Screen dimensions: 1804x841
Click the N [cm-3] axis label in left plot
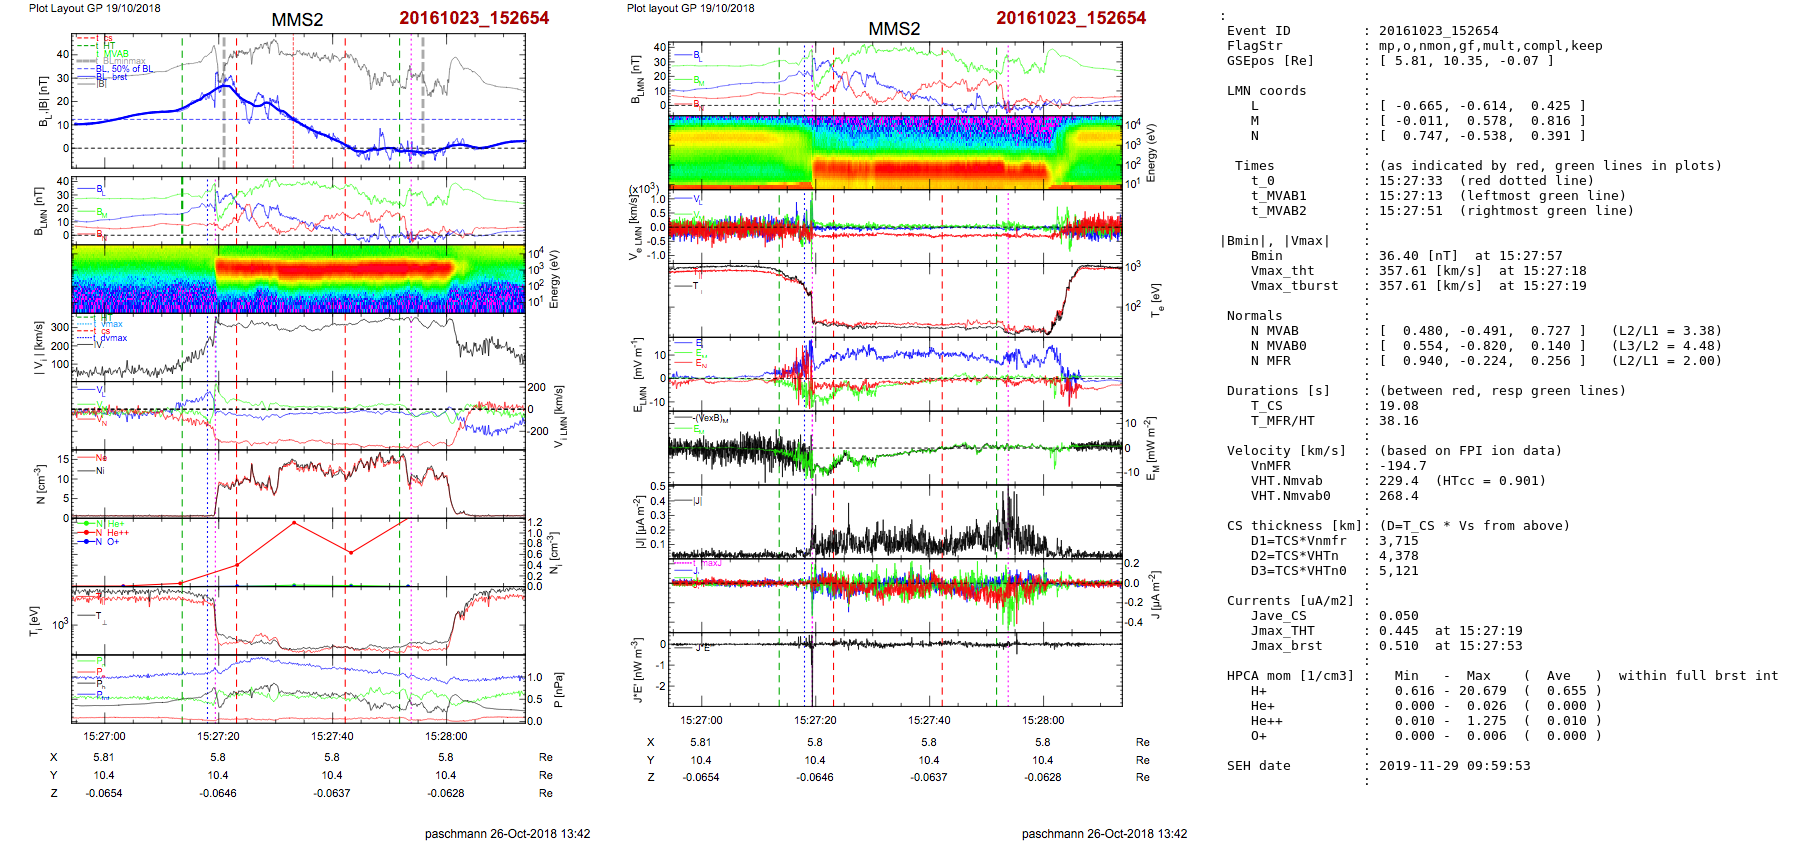41,484
